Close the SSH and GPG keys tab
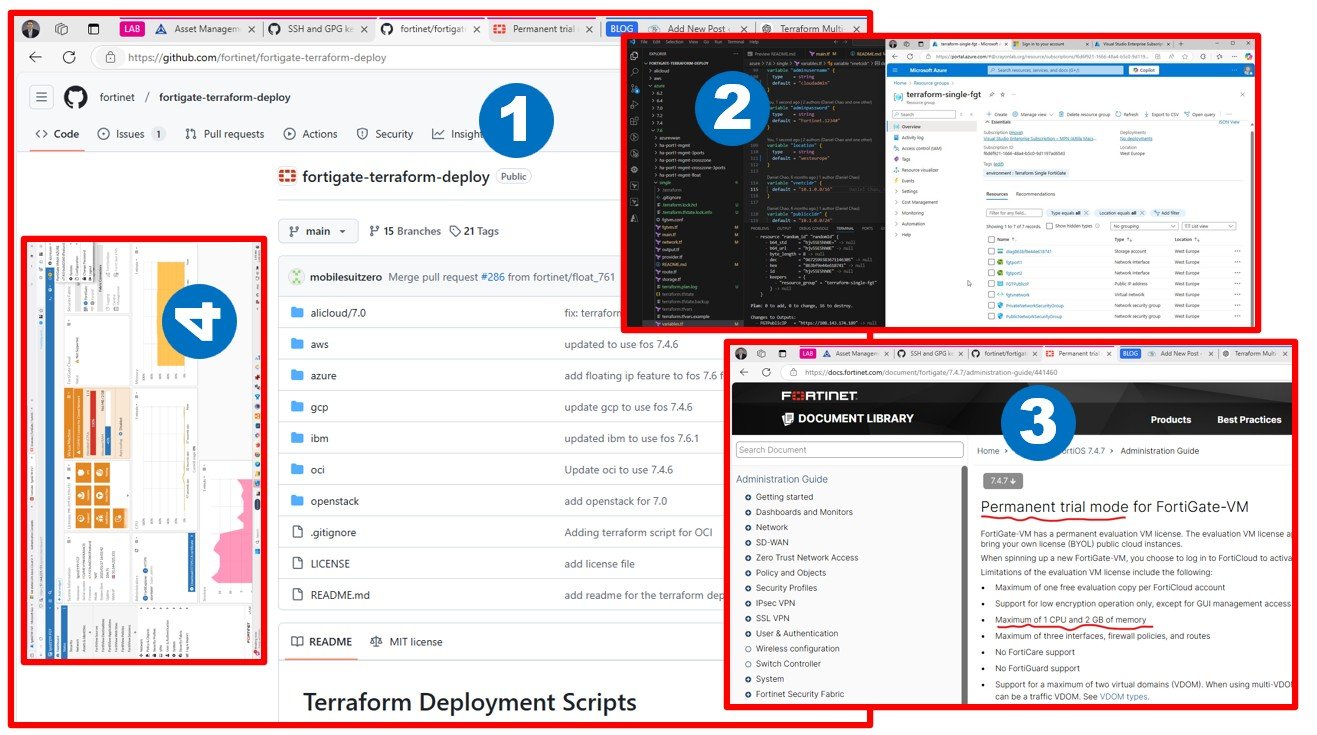Image resolution: width=1317 pixels, height=735 pixels. click(x=365, y=29)
